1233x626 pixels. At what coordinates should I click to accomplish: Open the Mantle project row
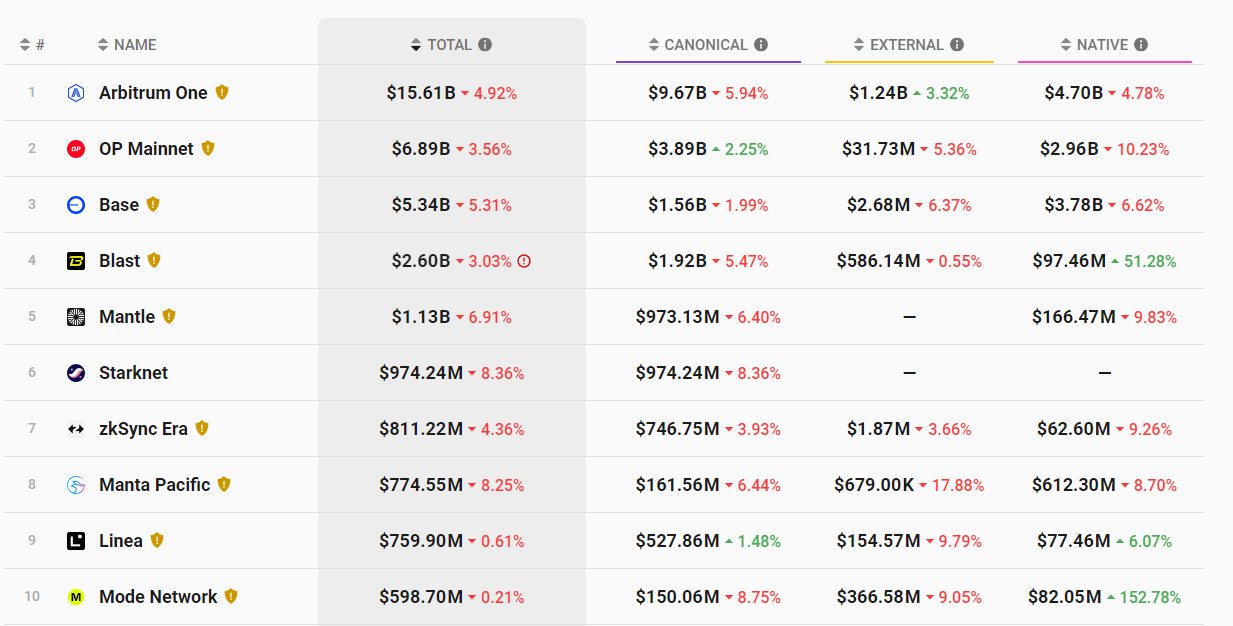click(604, 317)
